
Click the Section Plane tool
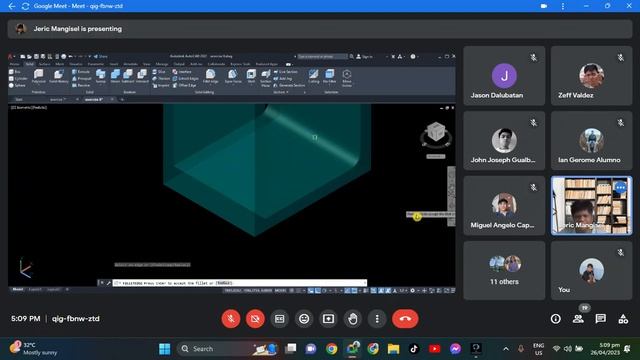pyautogui.click(x=266, y=78)
